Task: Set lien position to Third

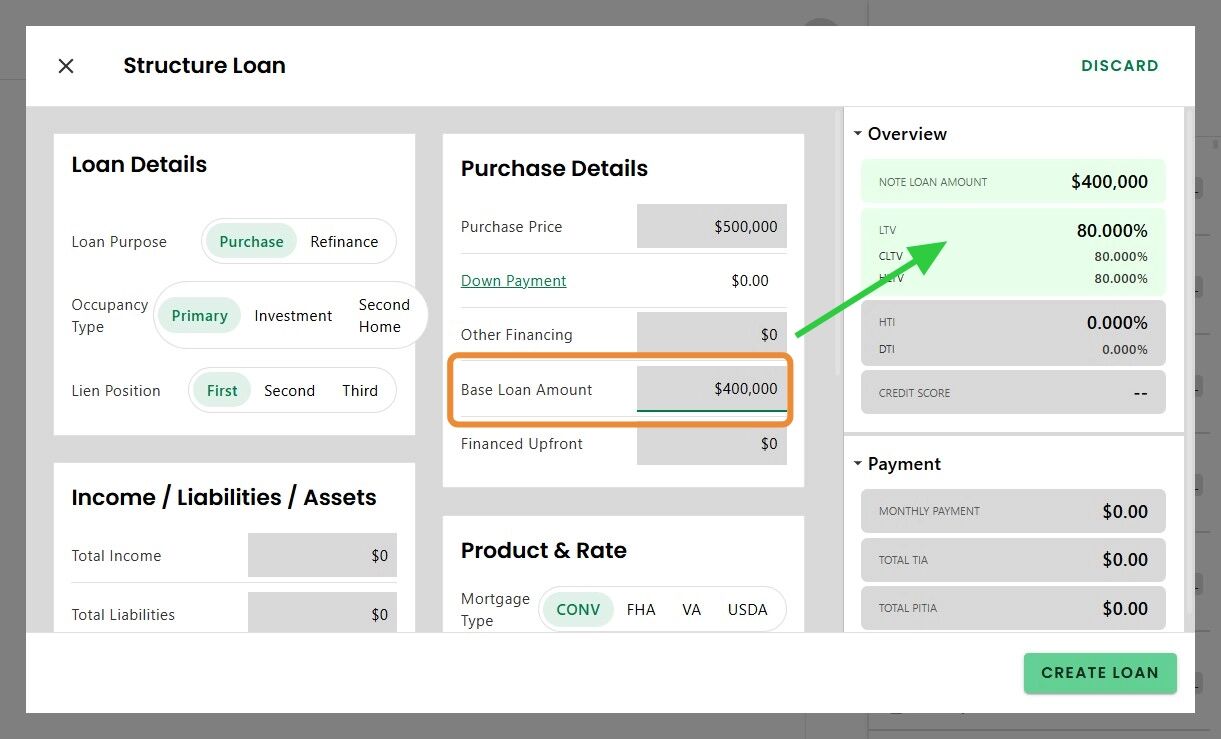Action: coord(360,391)
